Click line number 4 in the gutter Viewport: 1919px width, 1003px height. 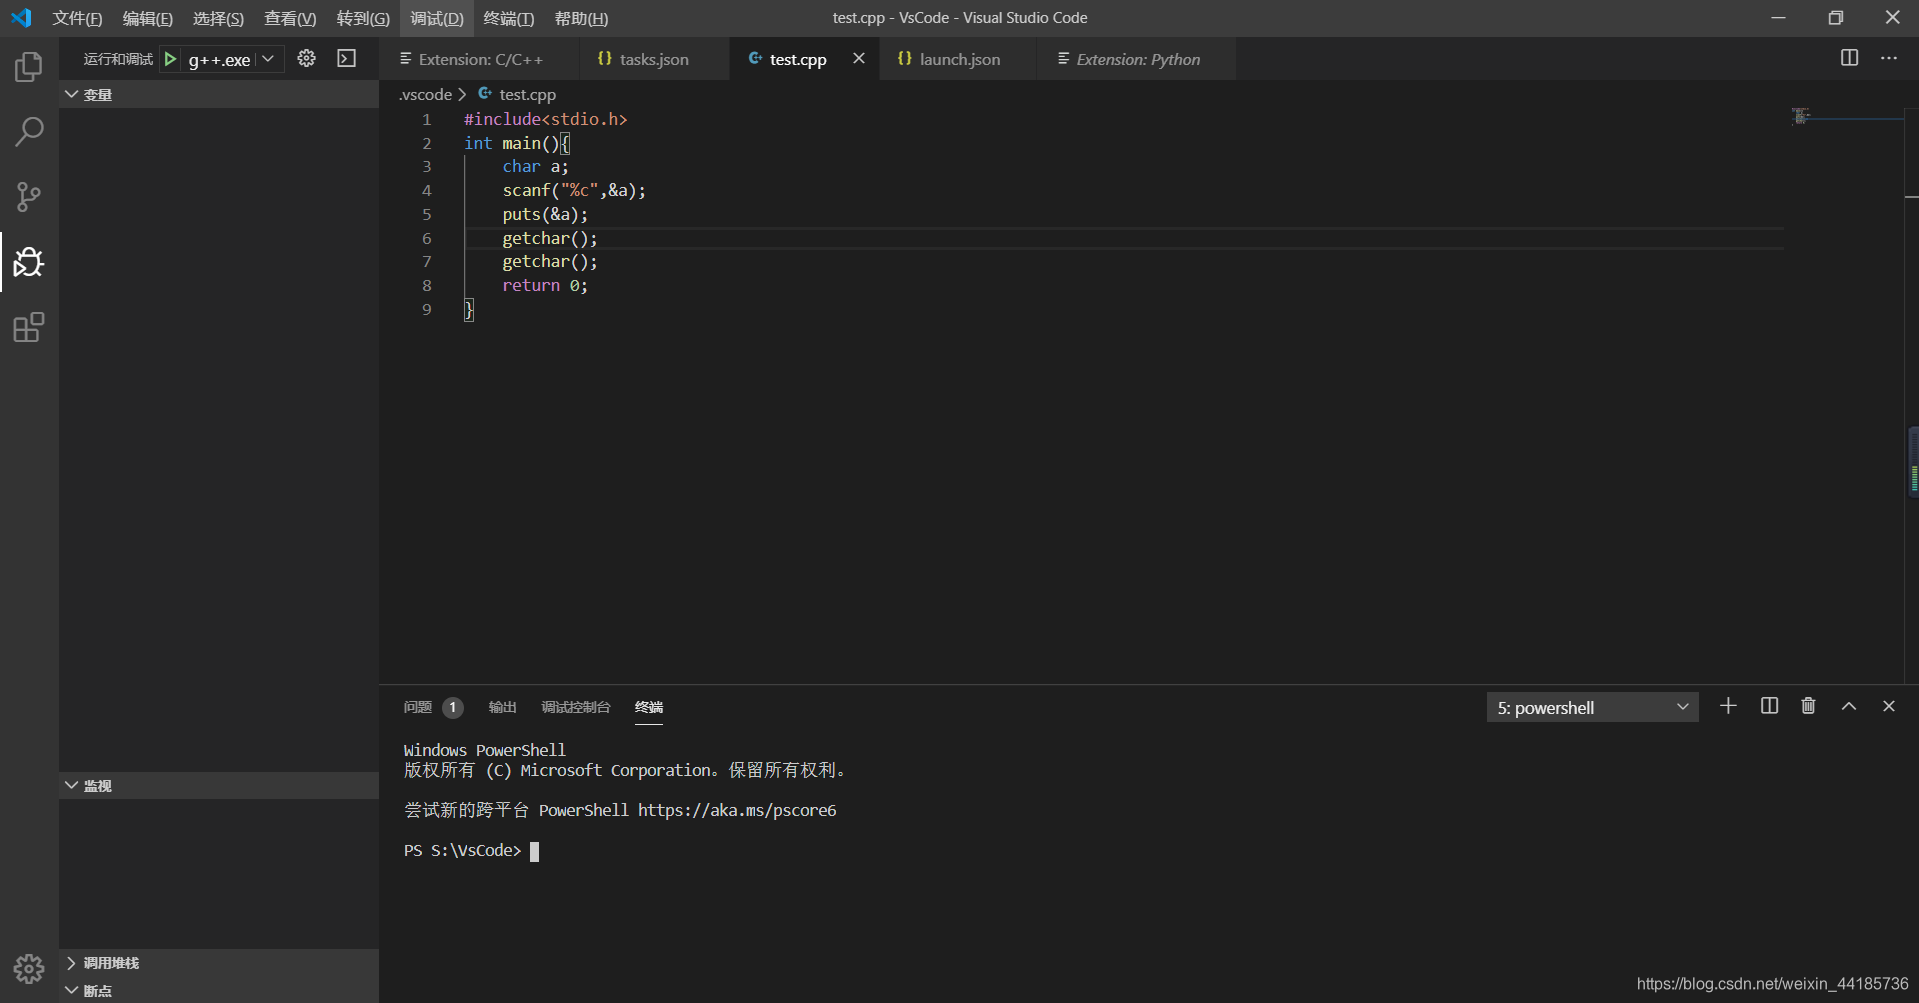[x=427, y=190]
